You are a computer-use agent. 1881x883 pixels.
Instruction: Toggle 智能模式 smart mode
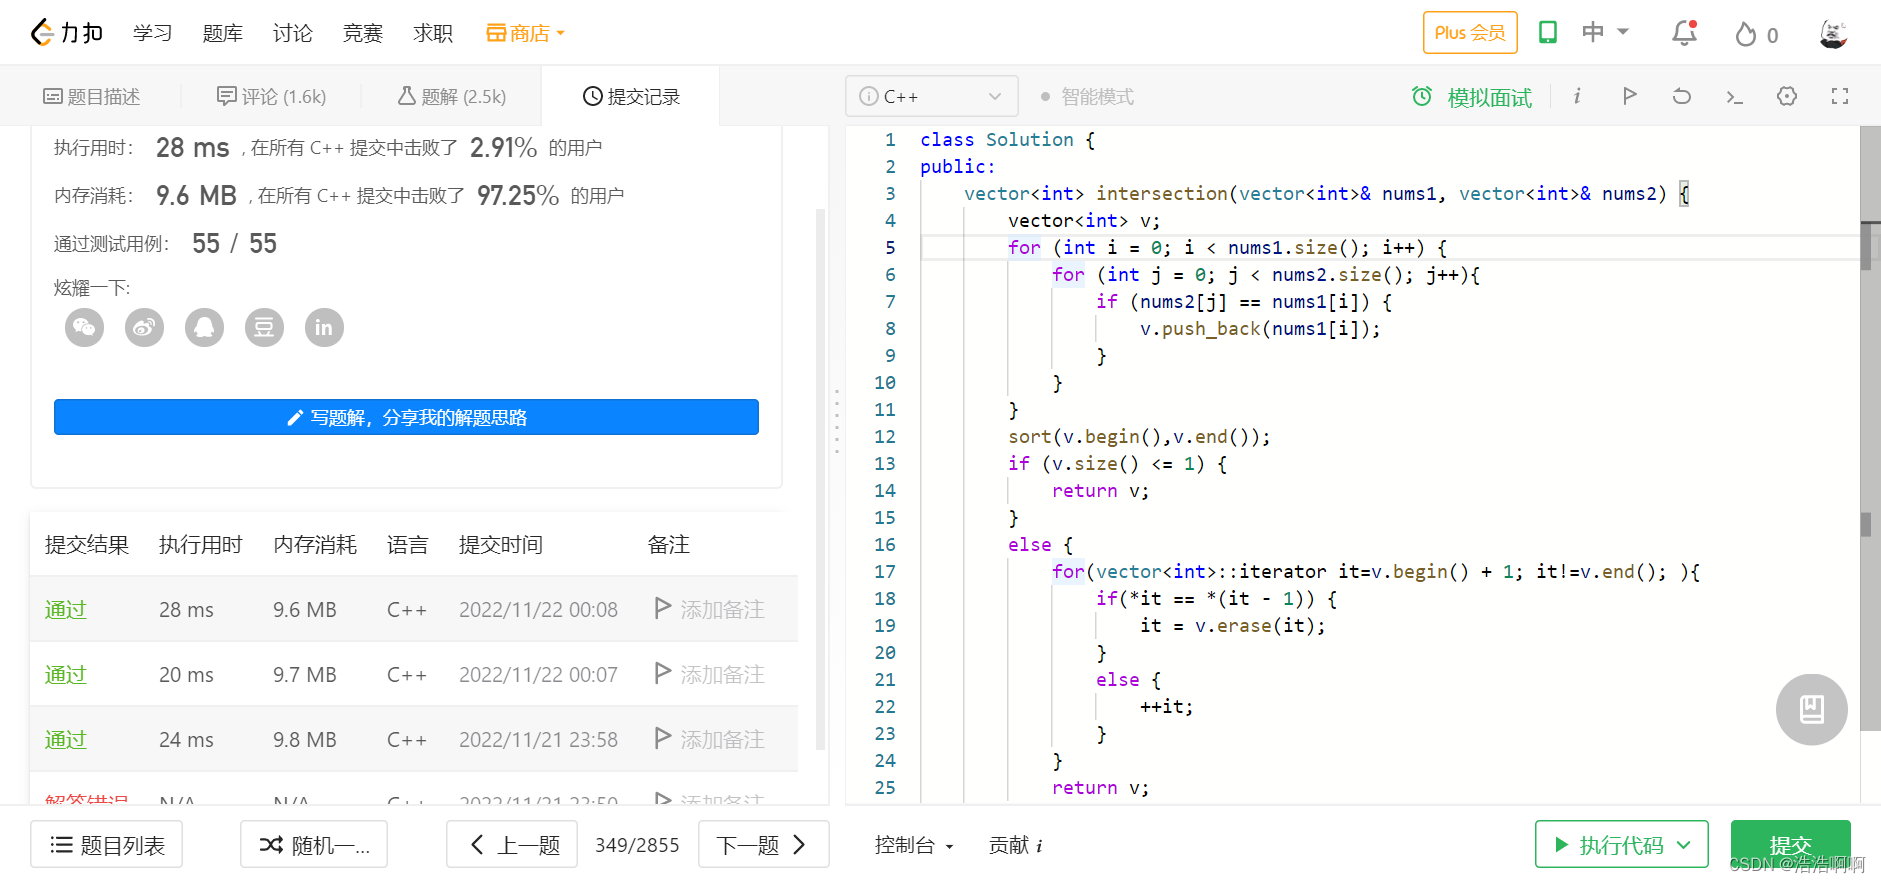(x=1087, y=97)
